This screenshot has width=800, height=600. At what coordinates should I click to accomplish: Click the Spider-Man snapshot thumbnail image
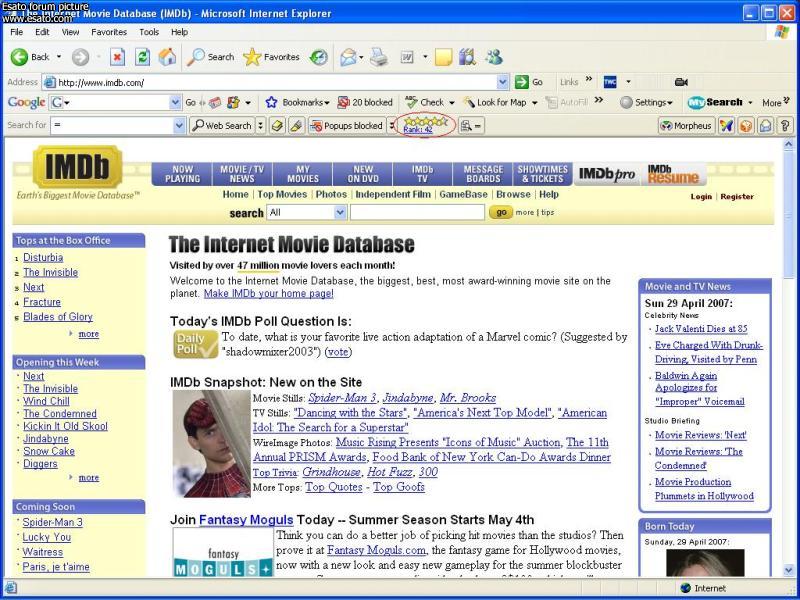pos(210,443)
